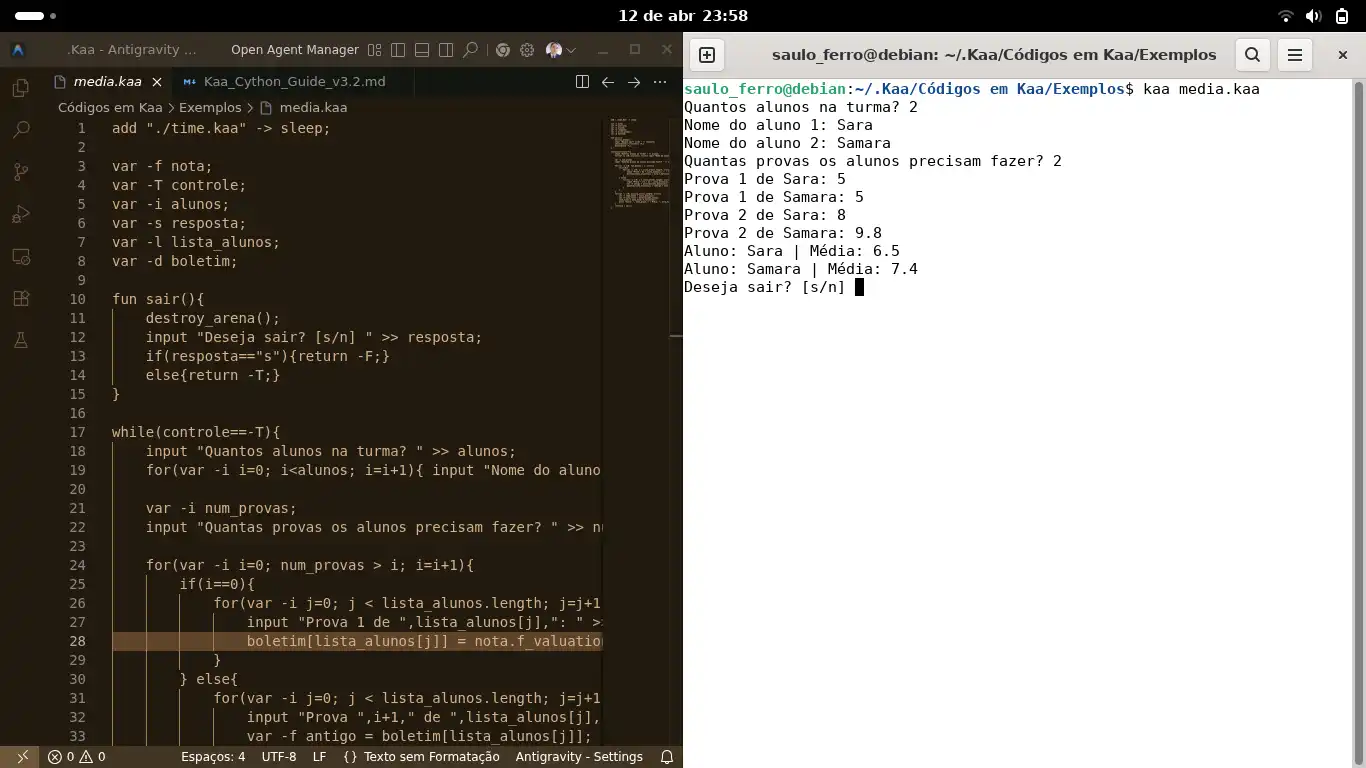Click the split editor right icon
1366x768 pixels.
[582, 82]
